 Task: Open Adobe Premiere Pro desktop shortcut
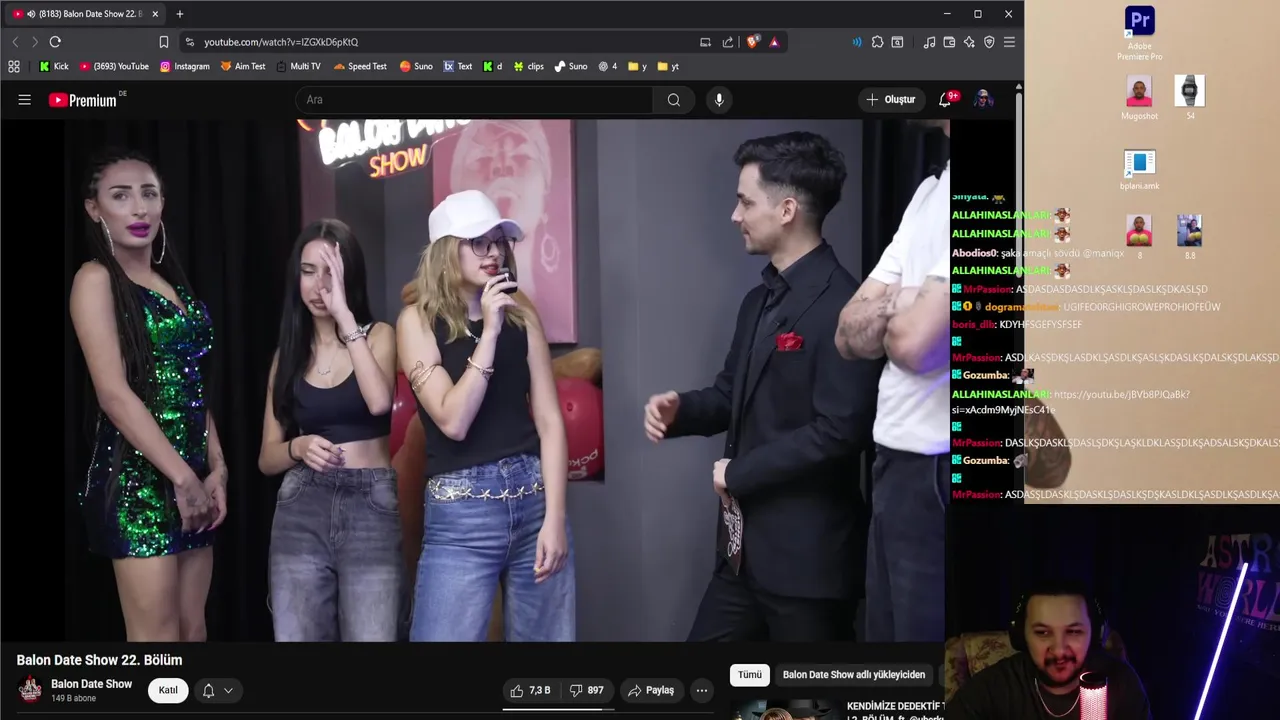[x=1139, y=33]
